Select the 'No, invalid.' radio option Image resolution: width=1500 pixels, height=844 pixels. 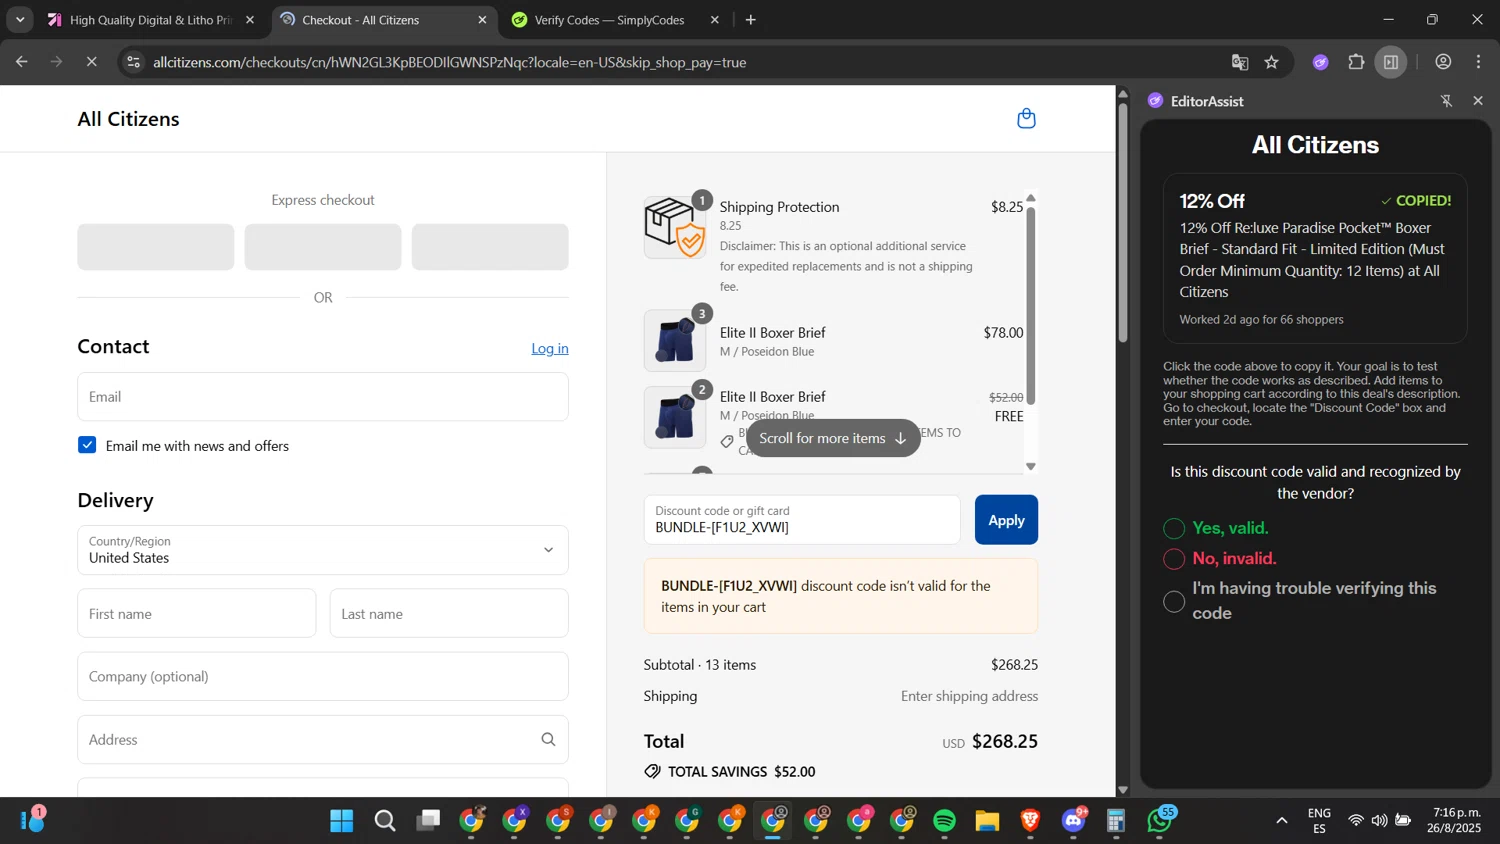click(x=1174, y=559)
